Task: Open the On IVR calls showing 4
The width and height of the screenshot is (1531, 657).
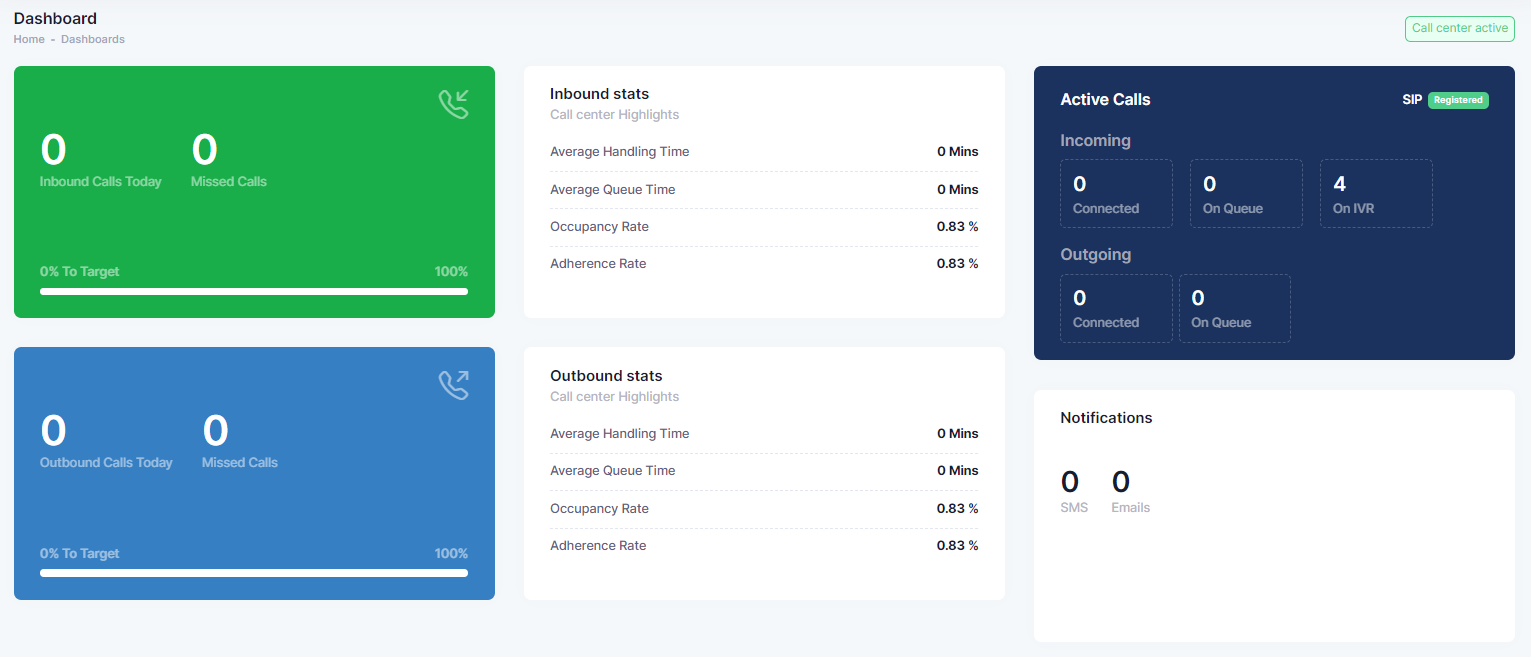Action: pyautogui.click(x=1376, y=193)
